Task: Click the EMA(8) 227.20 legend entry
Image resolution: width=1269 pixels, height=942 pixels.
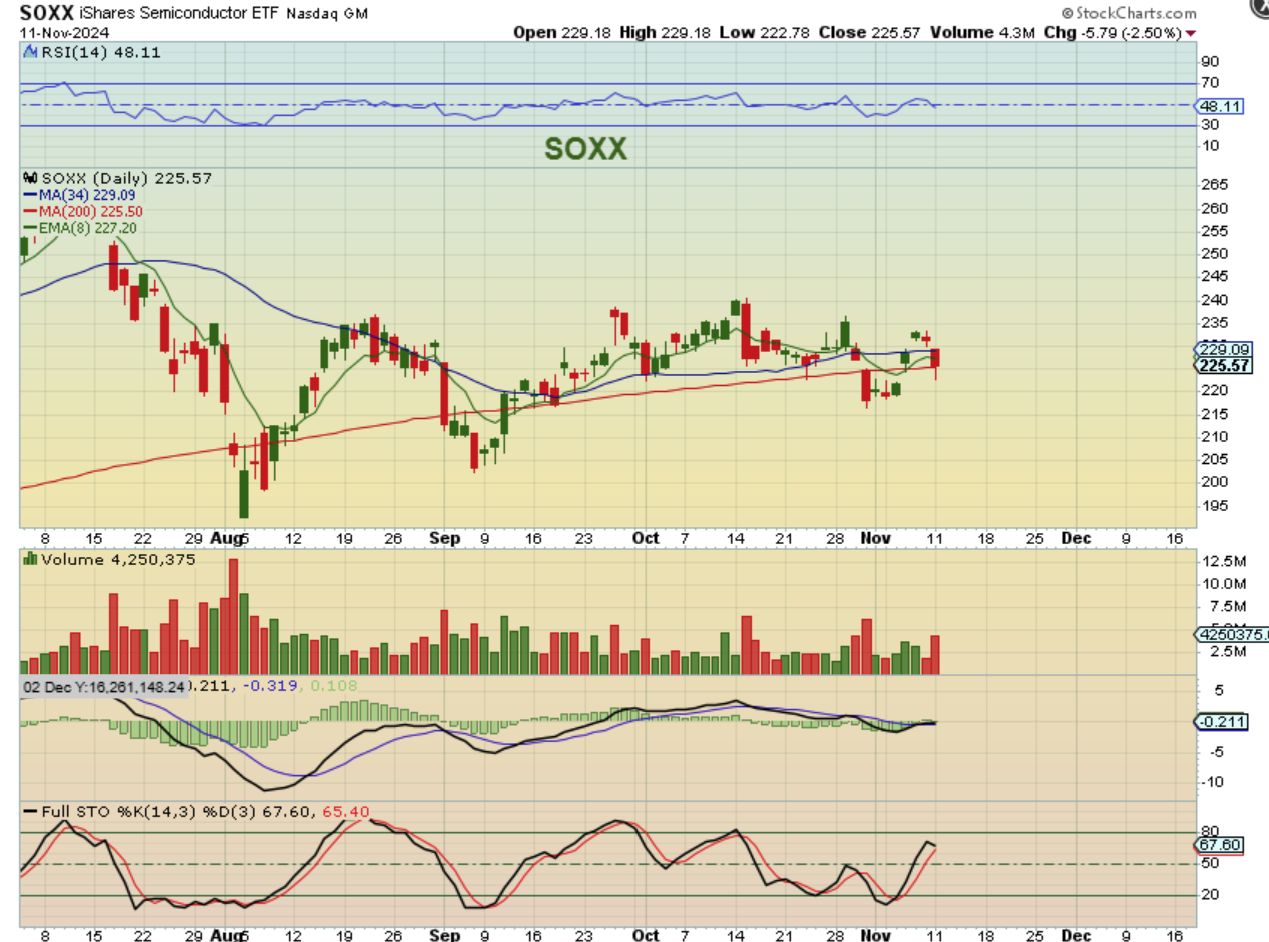Action: pyautogui.click(x=80, y=228)
